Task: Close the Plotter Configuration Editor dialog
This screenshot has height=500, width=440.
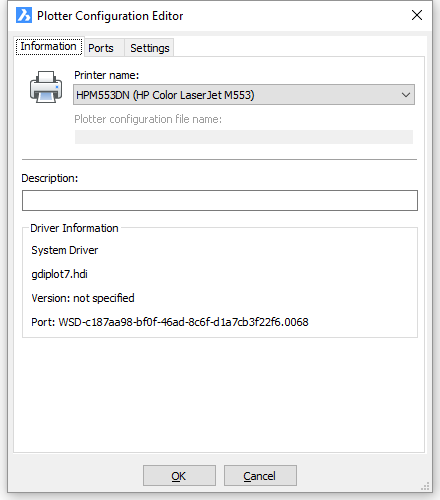Action: tap(417, 15)
